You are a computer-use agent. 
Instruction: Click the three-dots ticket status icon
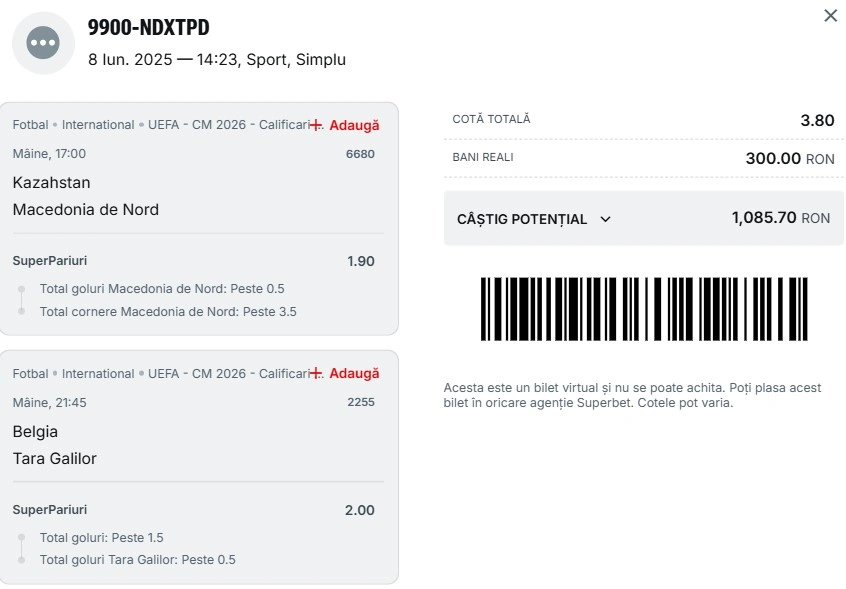[43, 43]
